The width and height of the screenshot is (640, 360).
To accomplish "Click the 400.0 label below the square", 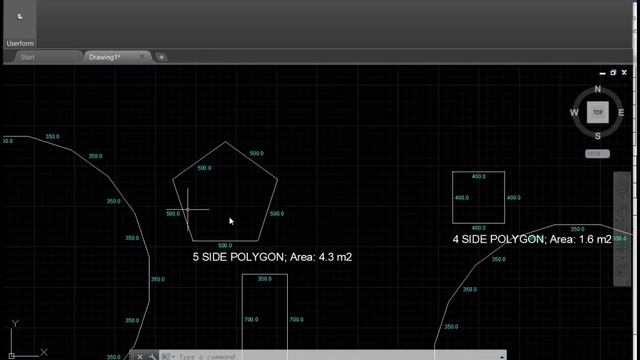I will 478,228.
